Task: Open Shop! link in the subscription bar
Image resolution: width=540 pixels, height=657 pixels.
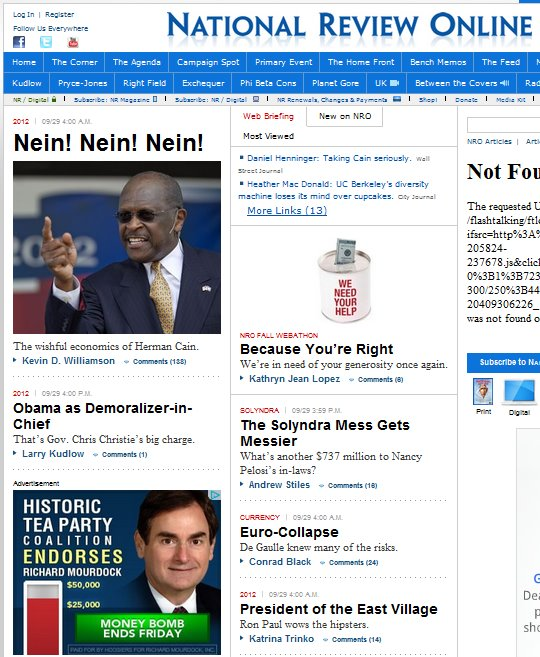Action: 428,99
